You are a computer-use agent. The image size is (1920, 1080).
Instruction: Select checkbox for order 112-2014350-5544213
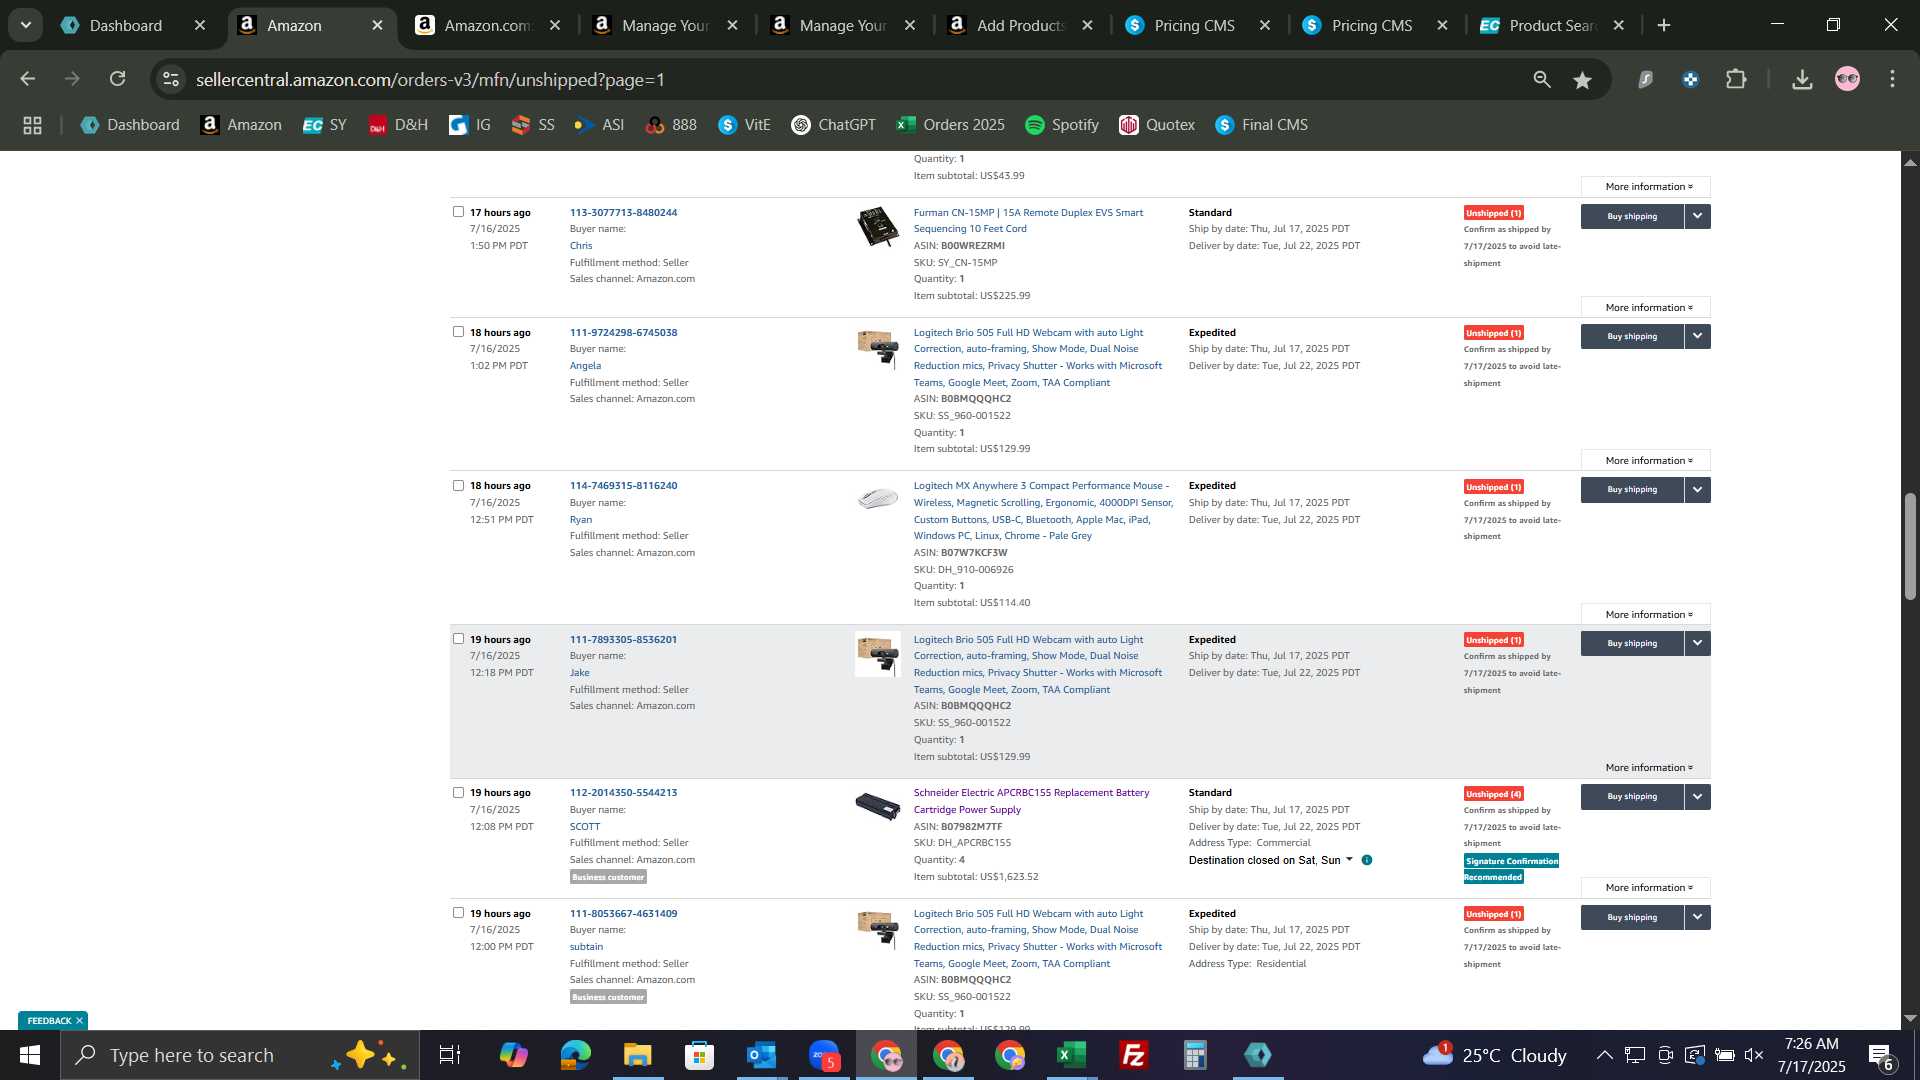(458, 793)
